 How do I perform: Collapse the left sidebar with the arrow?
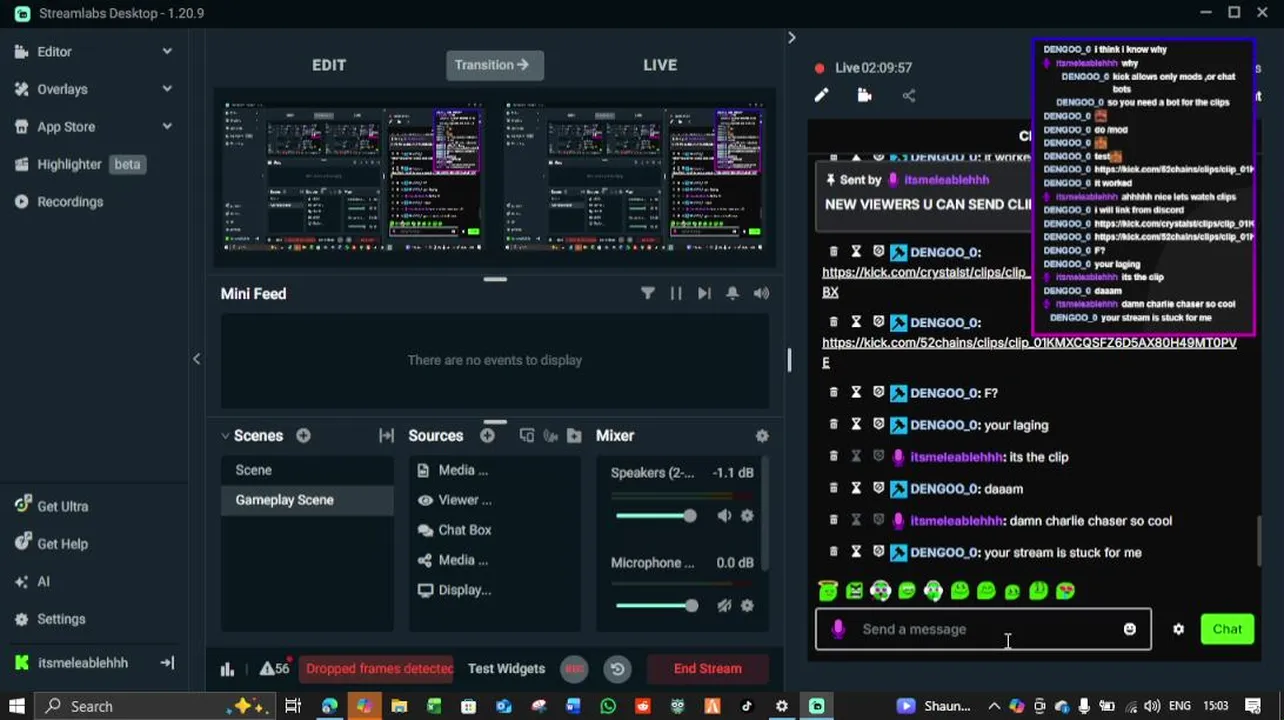(x=196, y=359)
